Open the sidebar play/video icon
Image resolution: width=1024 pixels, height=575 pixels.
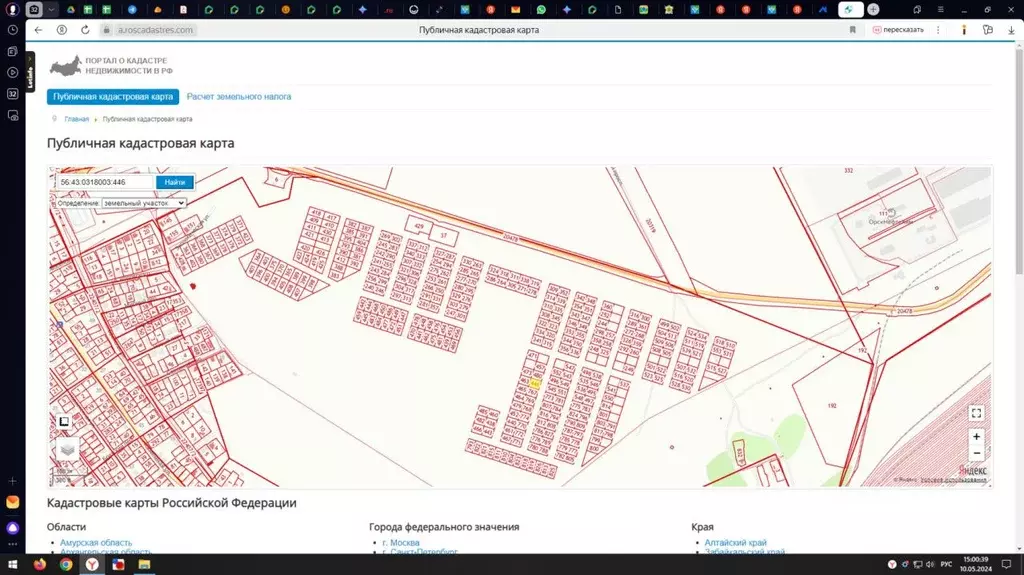pos(12,73)
